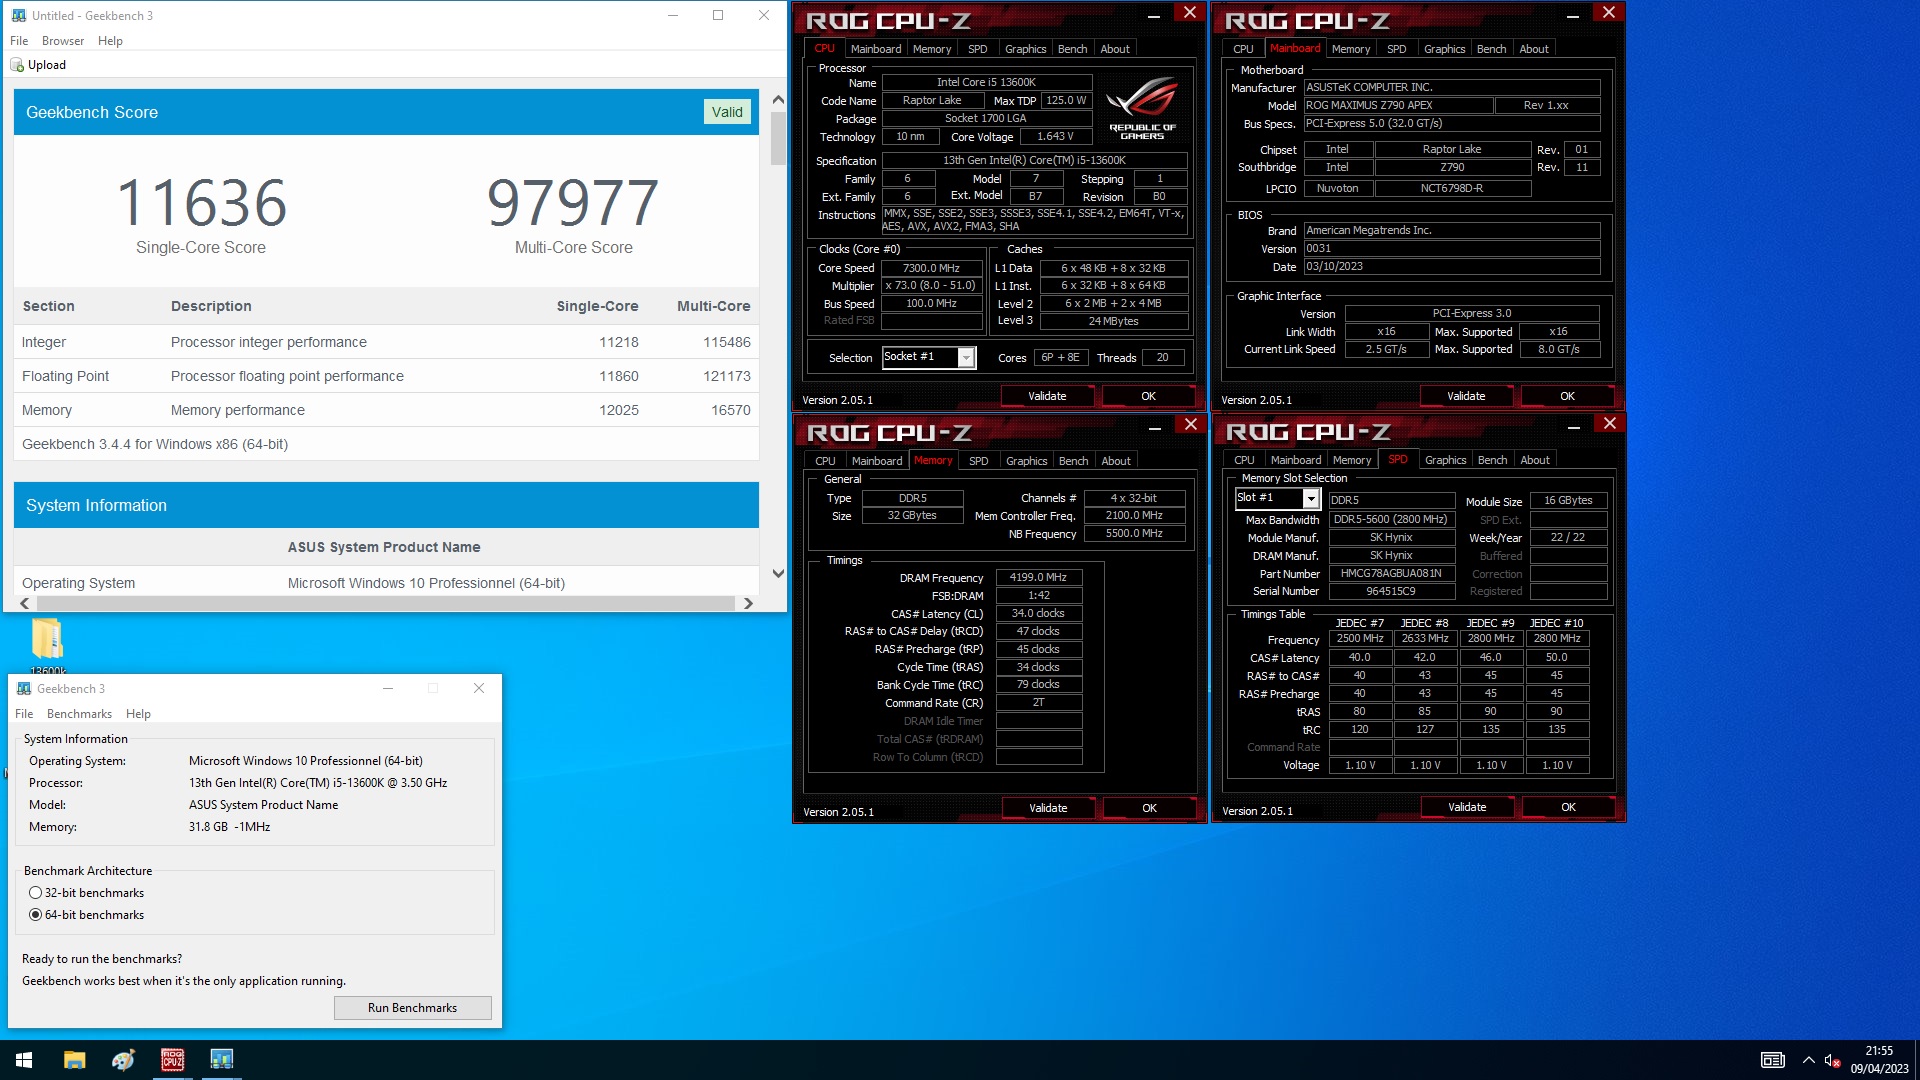Click the ROG CPU-Z taskbar icon
Viewport: 1920px width, 1080px height.
click(172, 1060)
